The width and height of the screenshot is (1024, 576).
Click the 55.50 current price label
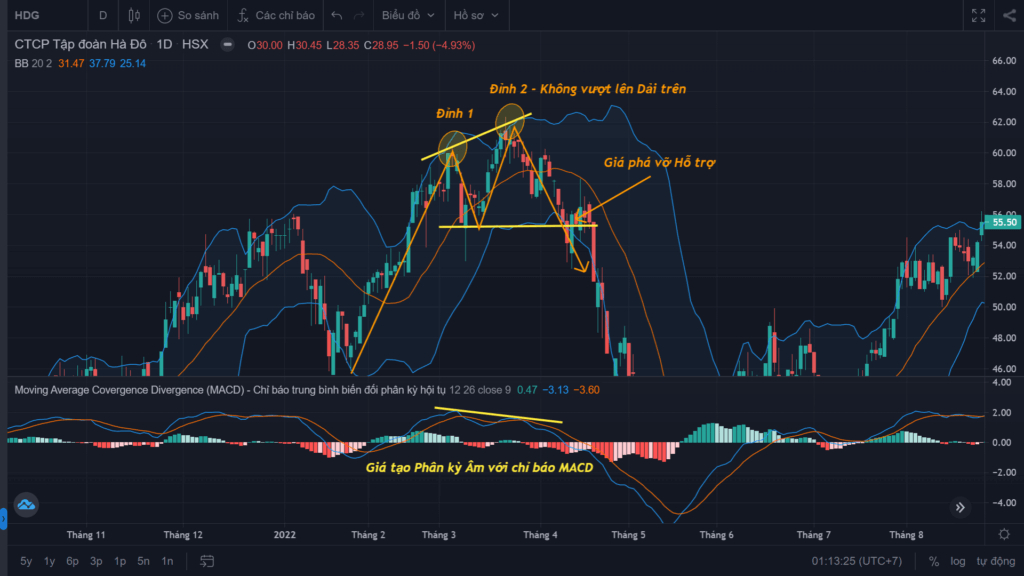1004,223
